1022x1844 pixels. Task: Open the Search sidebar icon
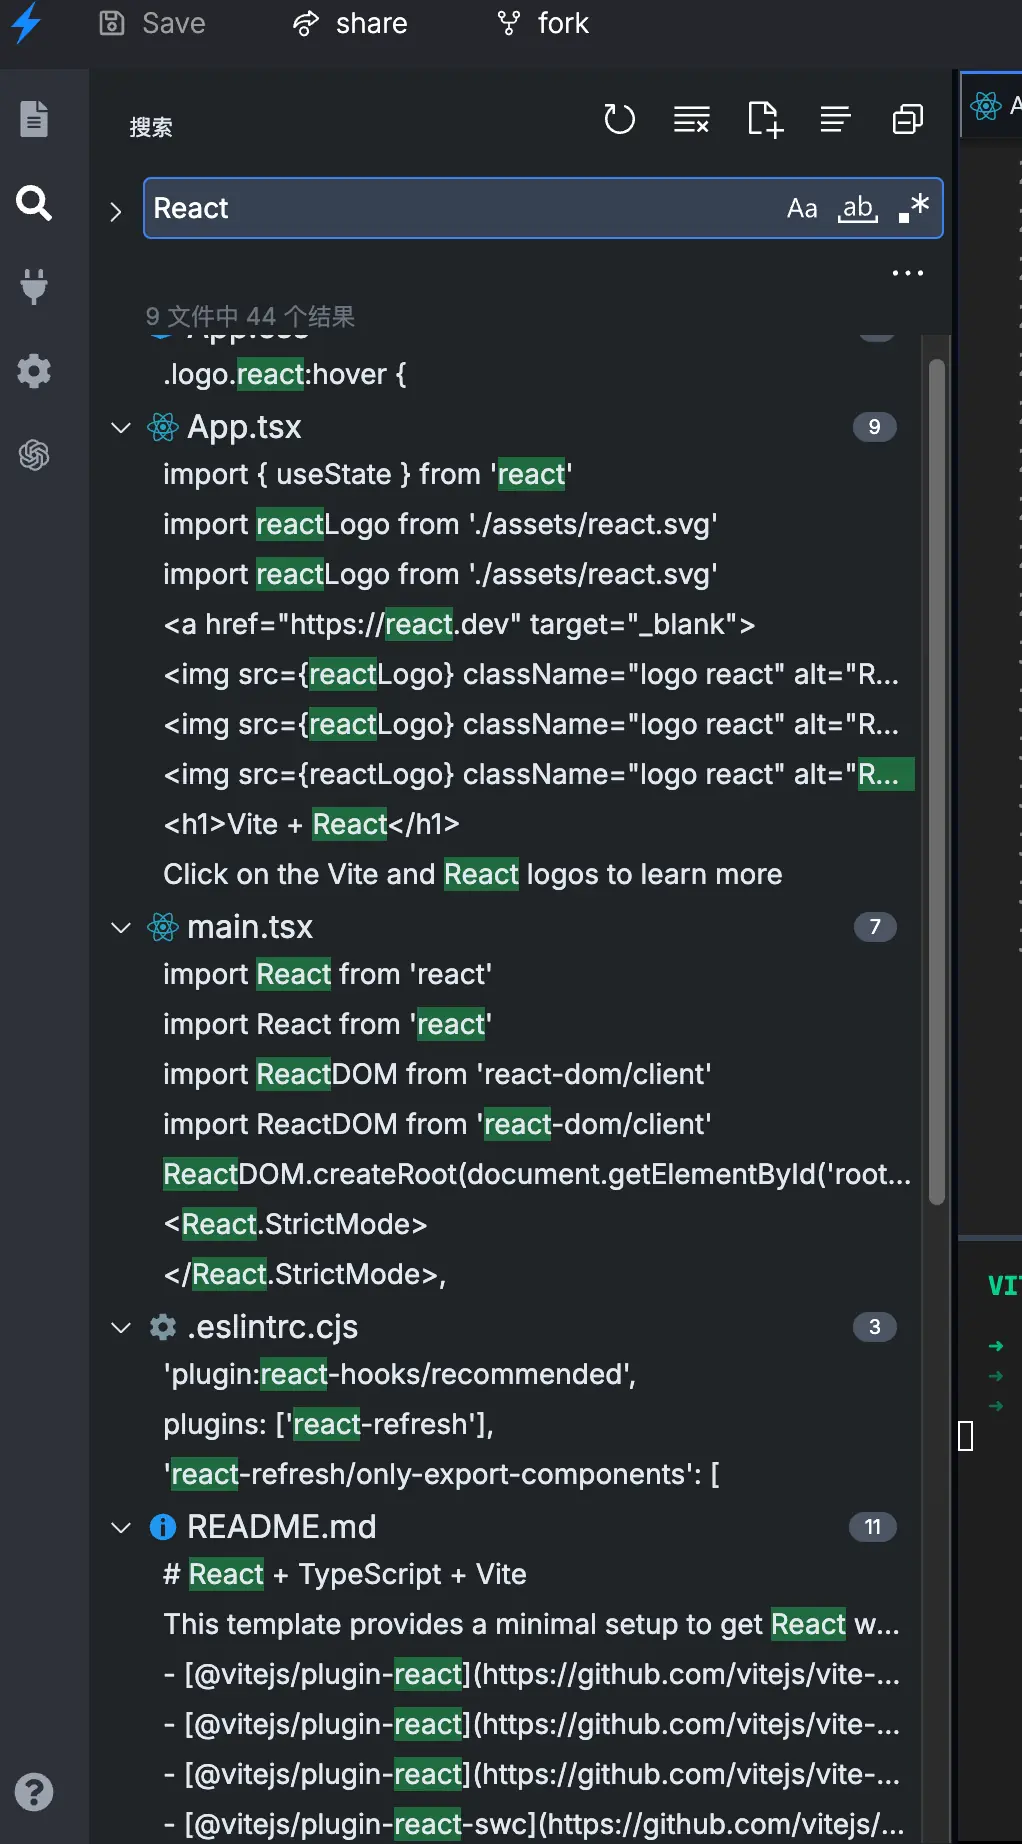tap(34, 203)
